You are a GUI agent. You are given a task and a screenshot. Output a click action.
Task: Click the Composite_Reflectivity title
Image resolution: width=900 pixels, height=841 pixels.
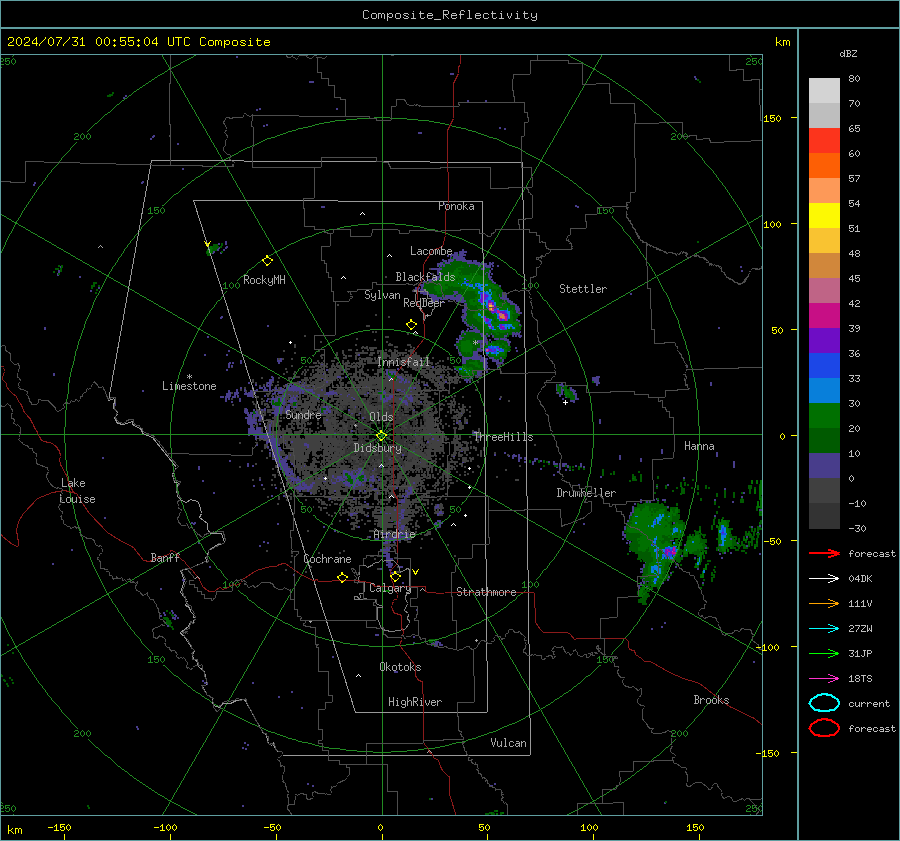tap(450, 15)
